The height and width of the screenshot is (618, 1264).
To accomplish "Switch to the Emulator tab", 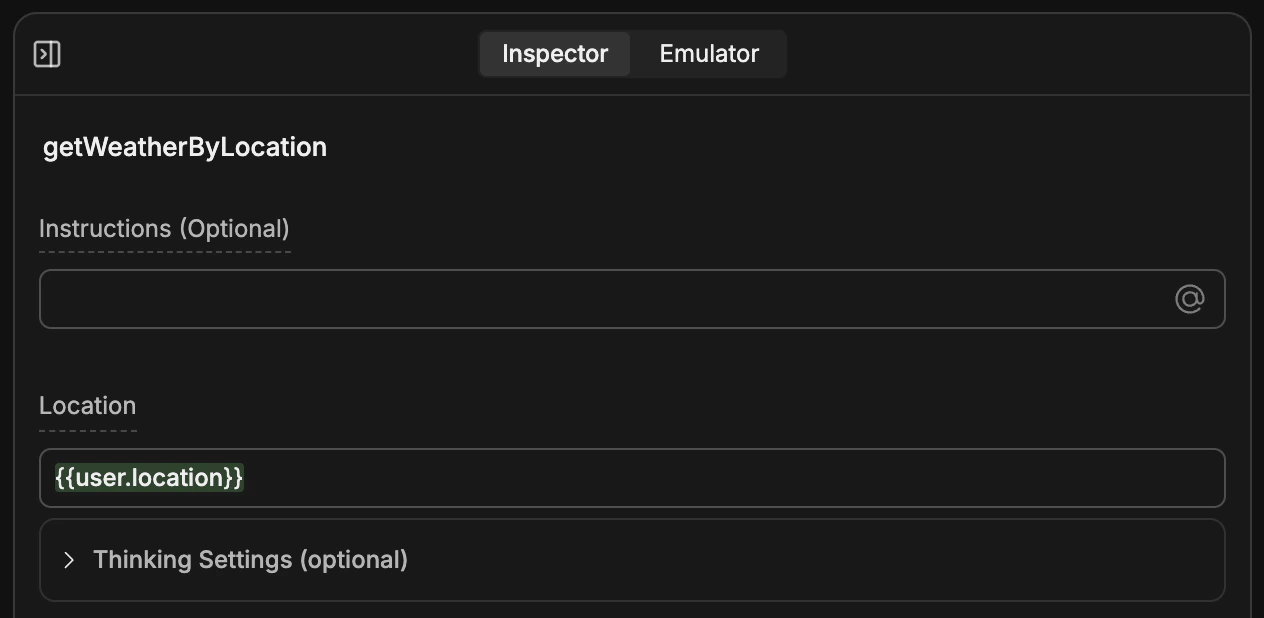I will pos(708,54).
